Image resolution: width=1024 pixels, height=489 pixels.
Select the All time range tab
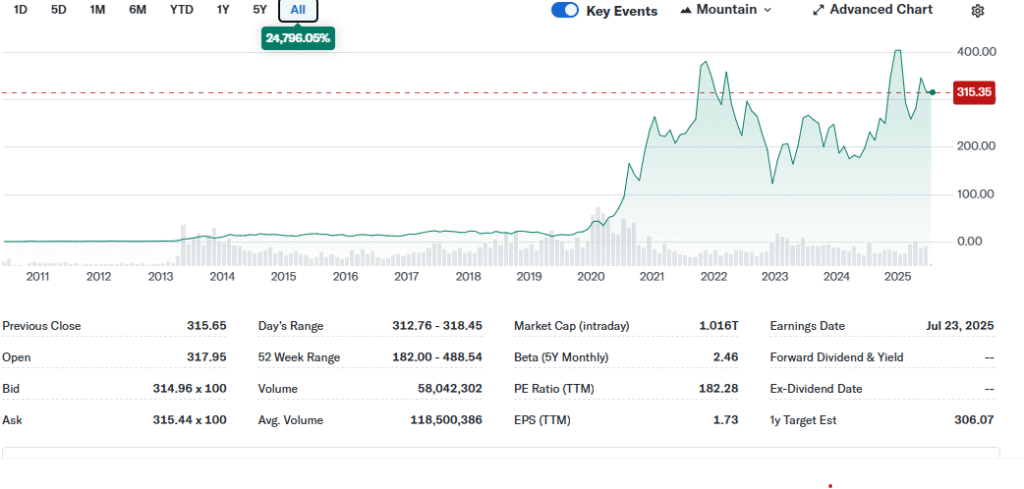tap(298, 9)
